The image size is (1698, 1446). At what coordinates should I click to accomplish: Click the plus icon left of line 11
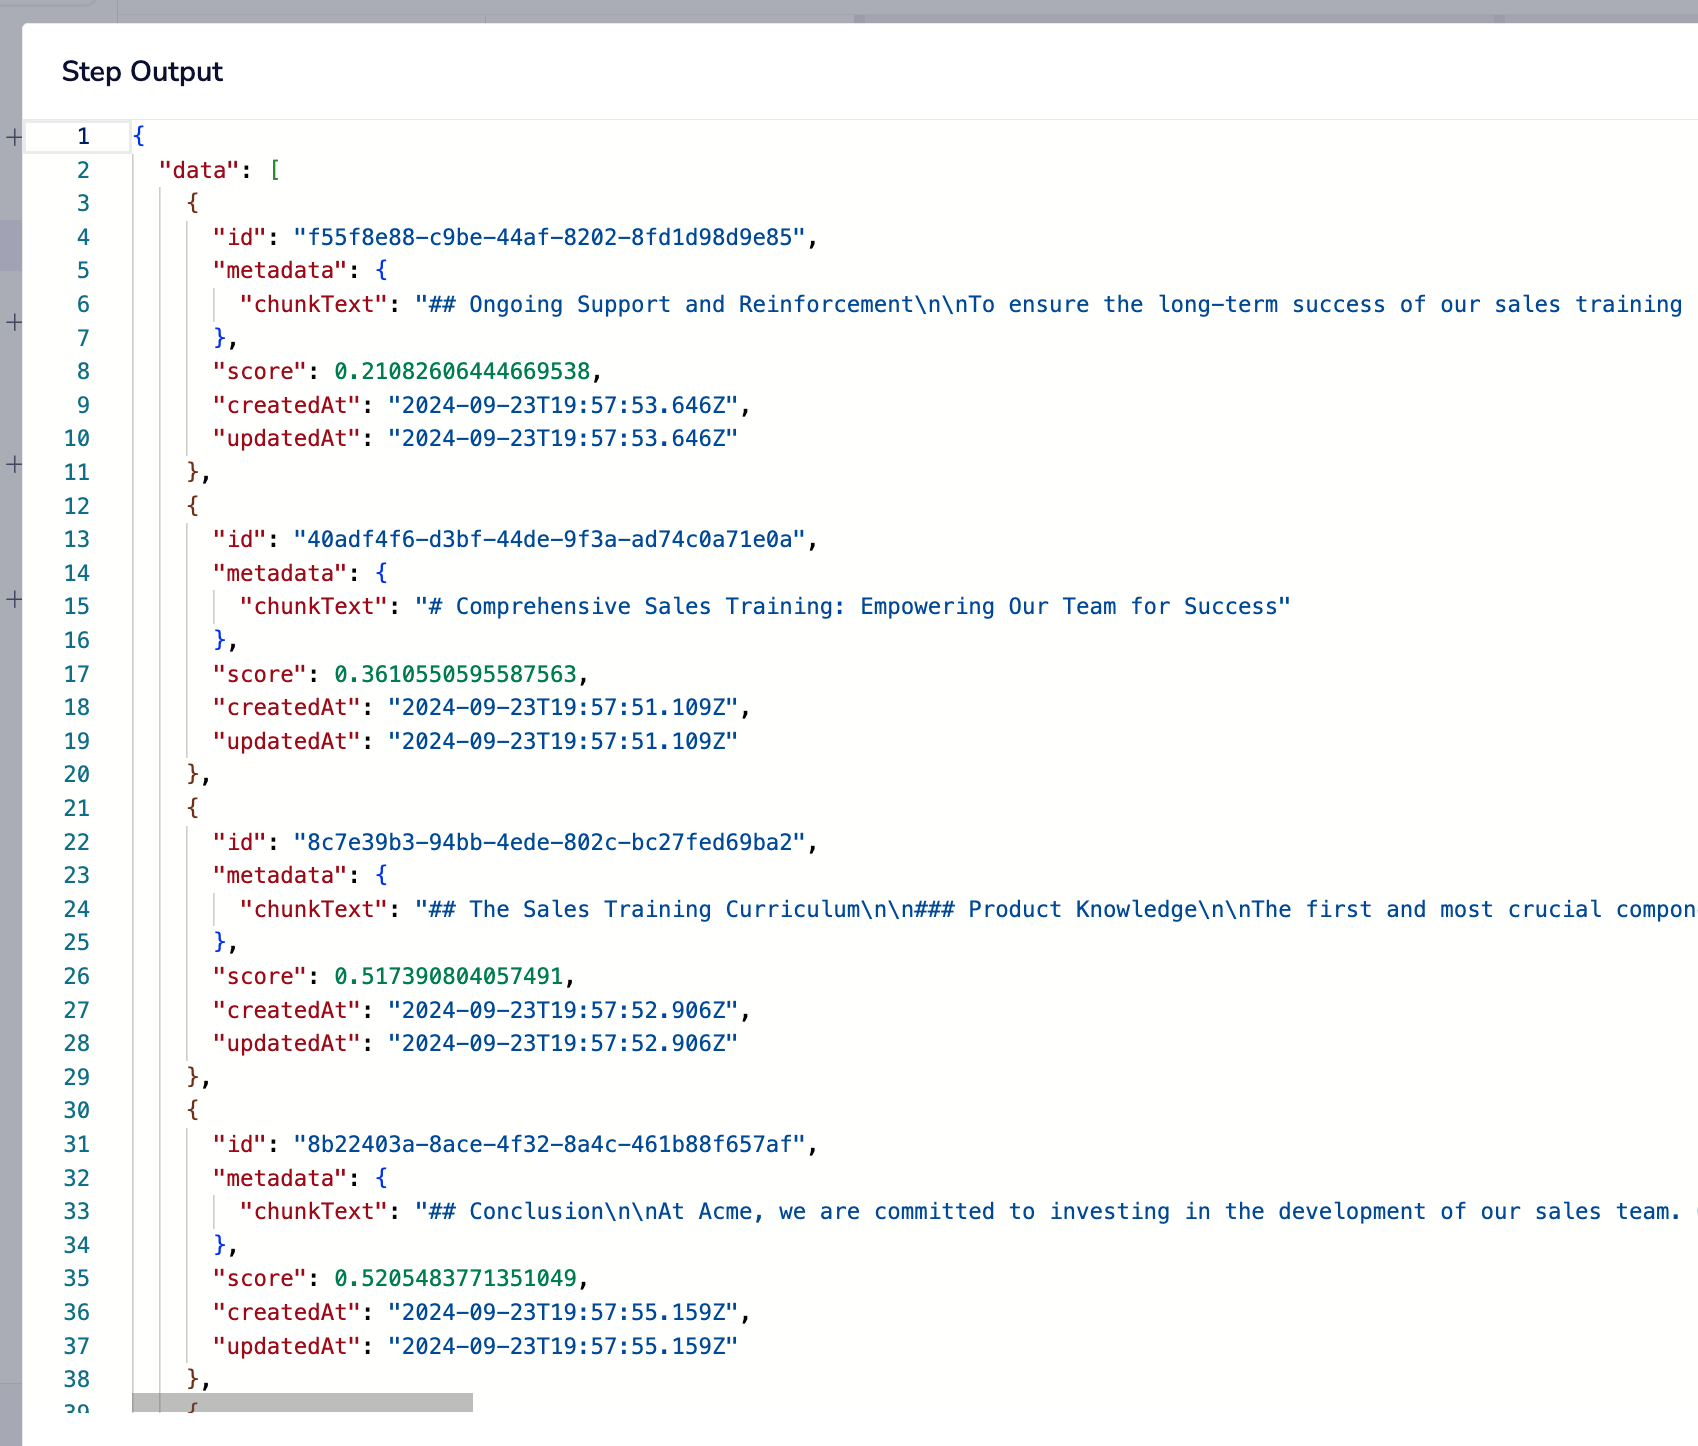(x=14, y=464)
